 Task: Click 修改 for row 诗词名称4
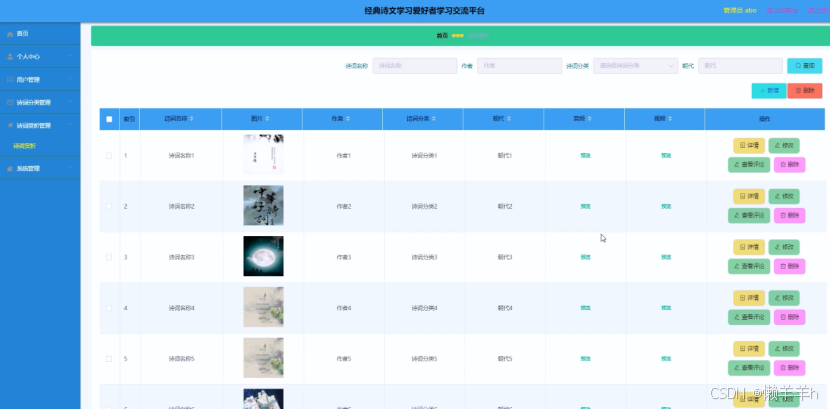pyautogui.click(x=784, y=298)
